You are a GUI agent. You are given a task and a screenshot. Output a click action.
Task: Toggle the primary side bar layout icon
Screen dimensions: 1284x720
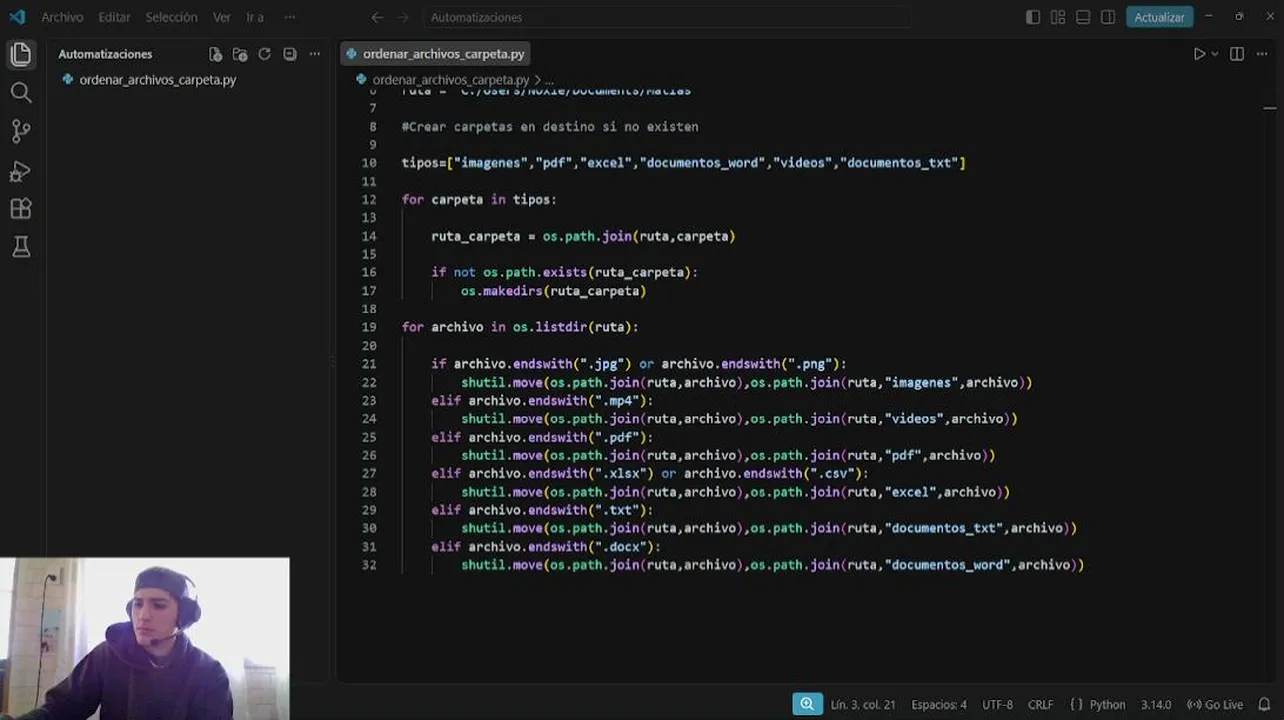(1033, 17)
